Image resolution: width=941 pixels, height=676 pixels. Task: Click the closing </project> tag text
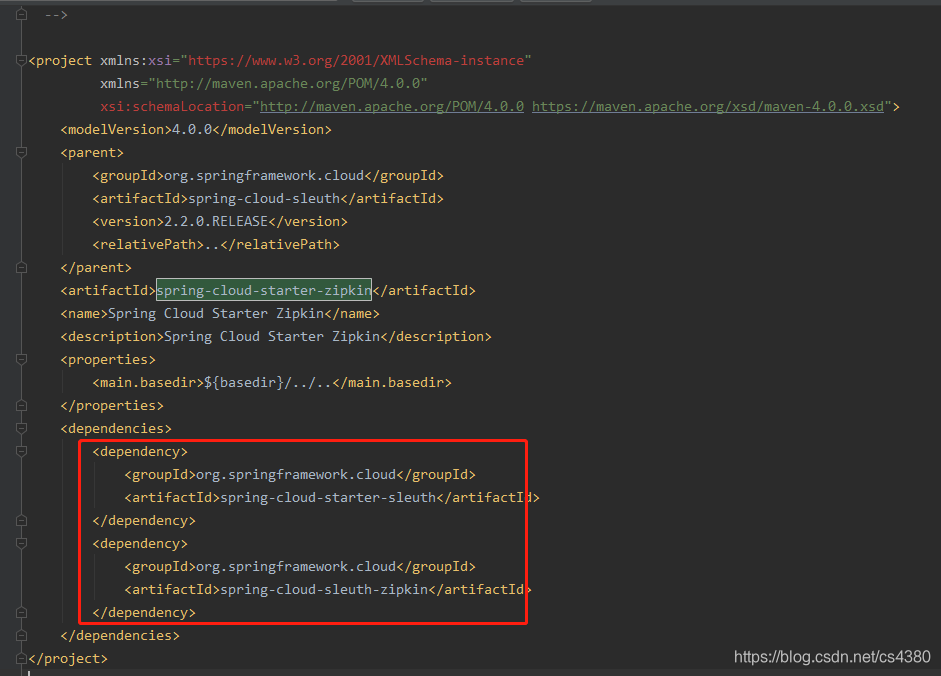[x=68, y=659]
